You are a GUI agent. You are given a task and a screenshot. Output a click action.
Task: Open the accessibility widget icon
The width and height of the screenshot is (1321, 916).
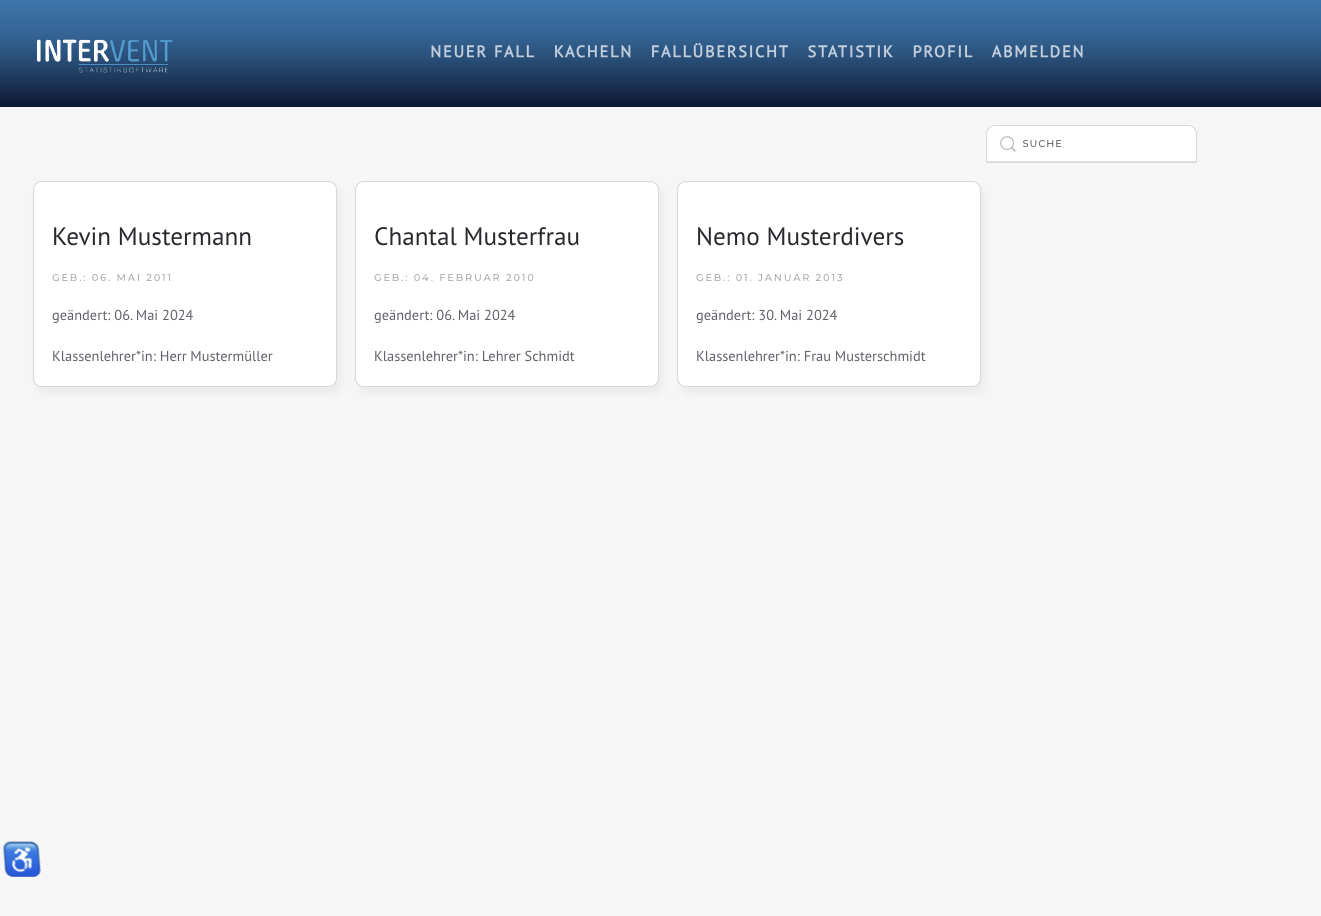click(22, 859)
